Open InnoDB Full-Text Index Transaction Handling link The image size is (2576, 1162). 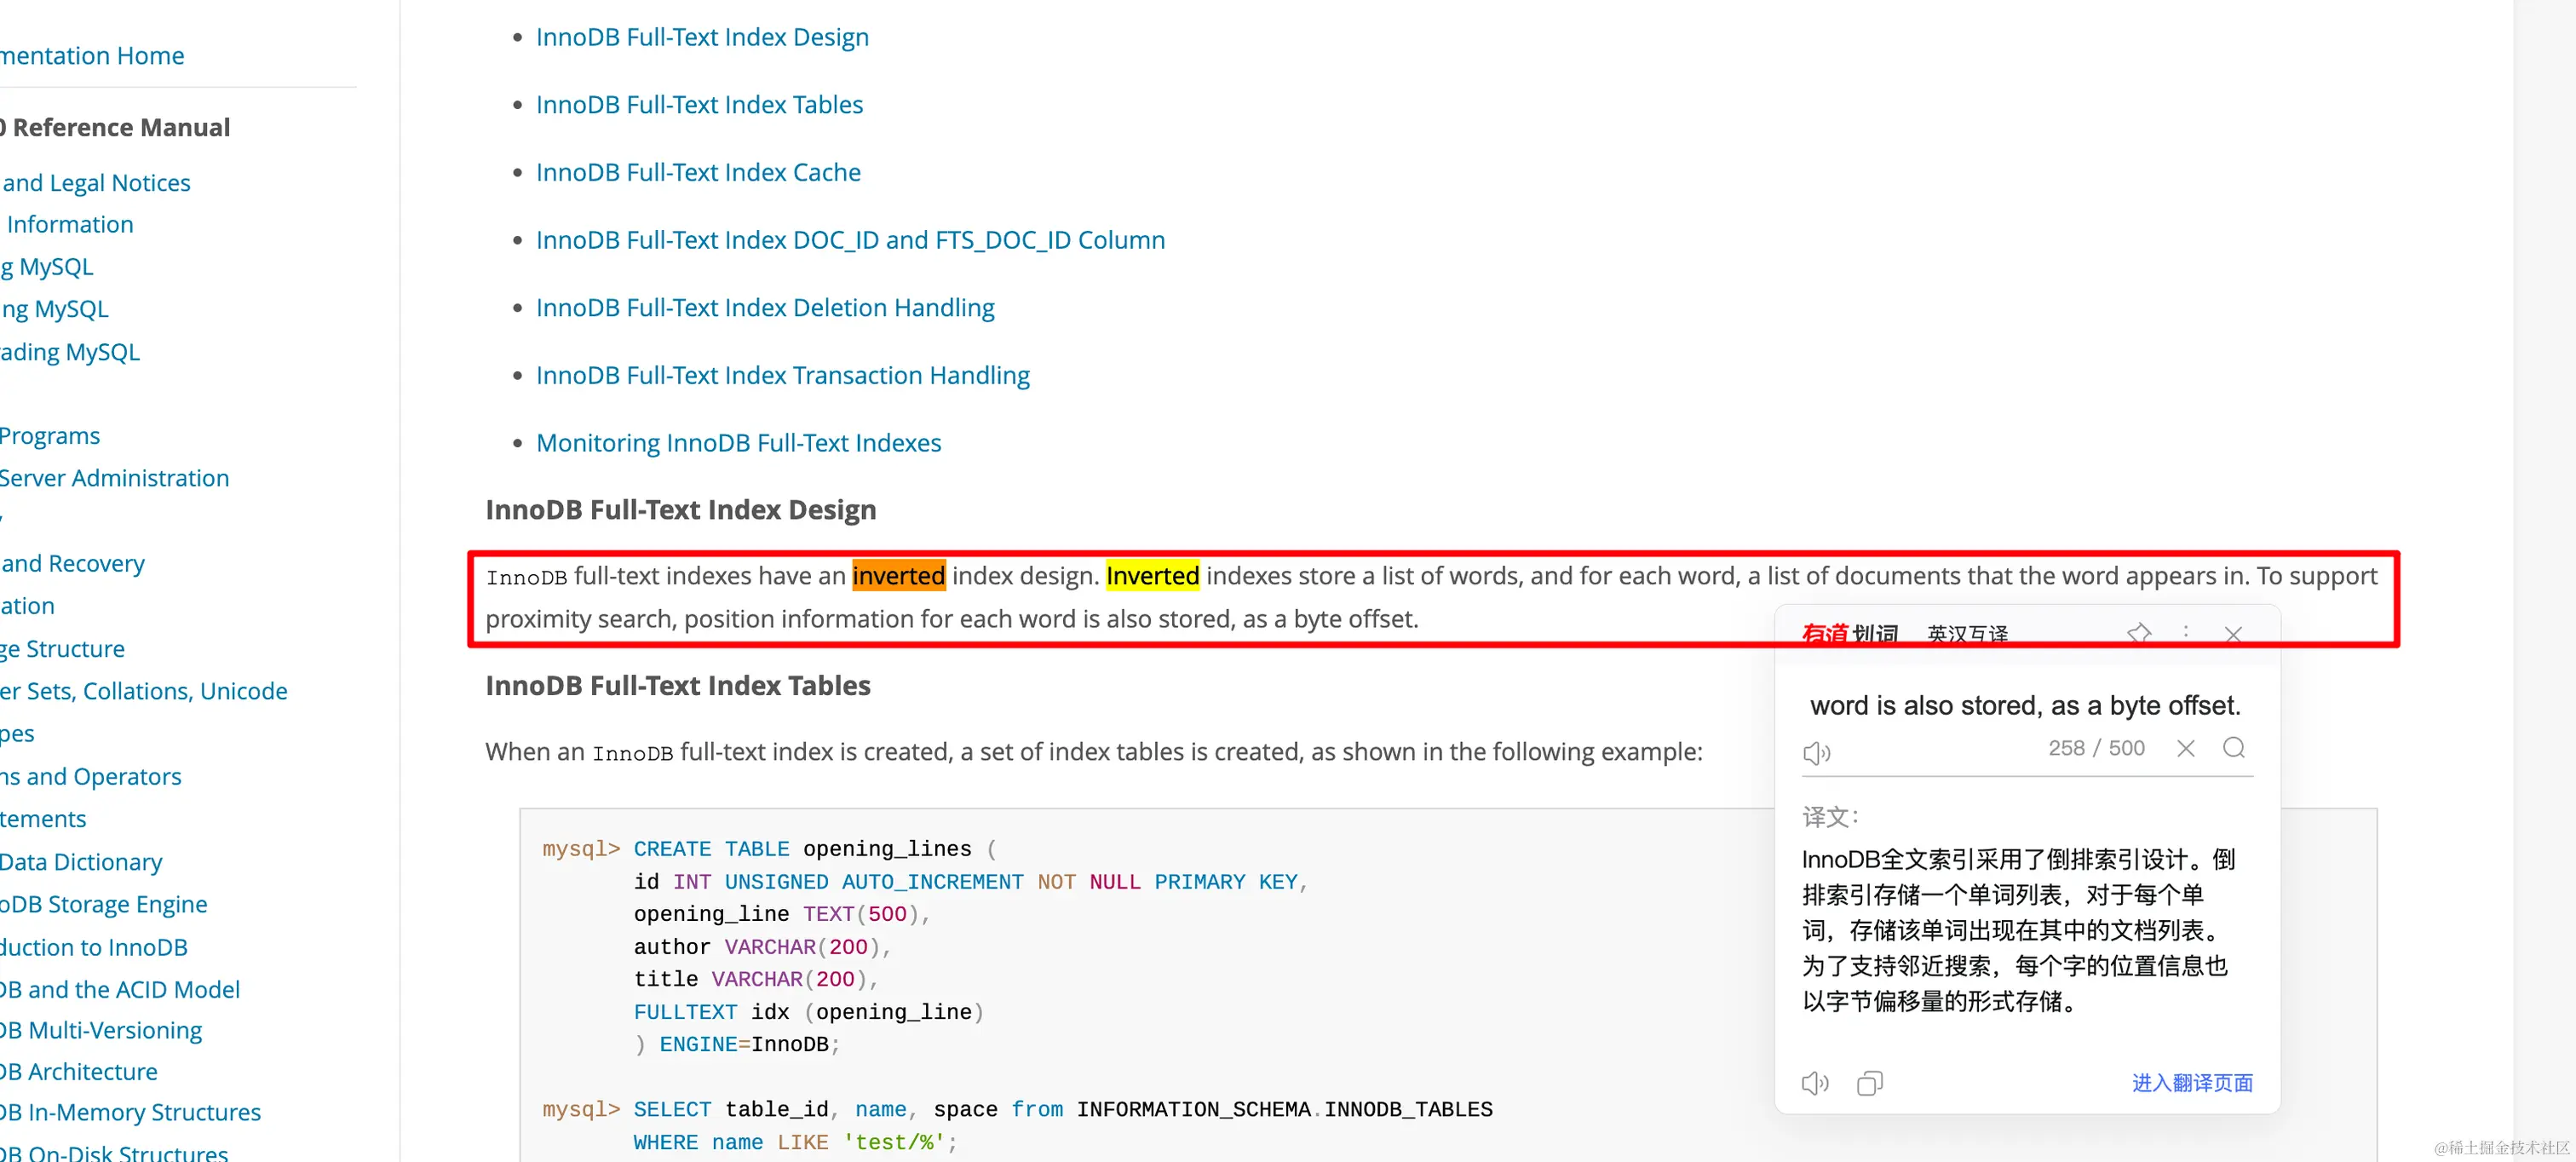(782, 375)
